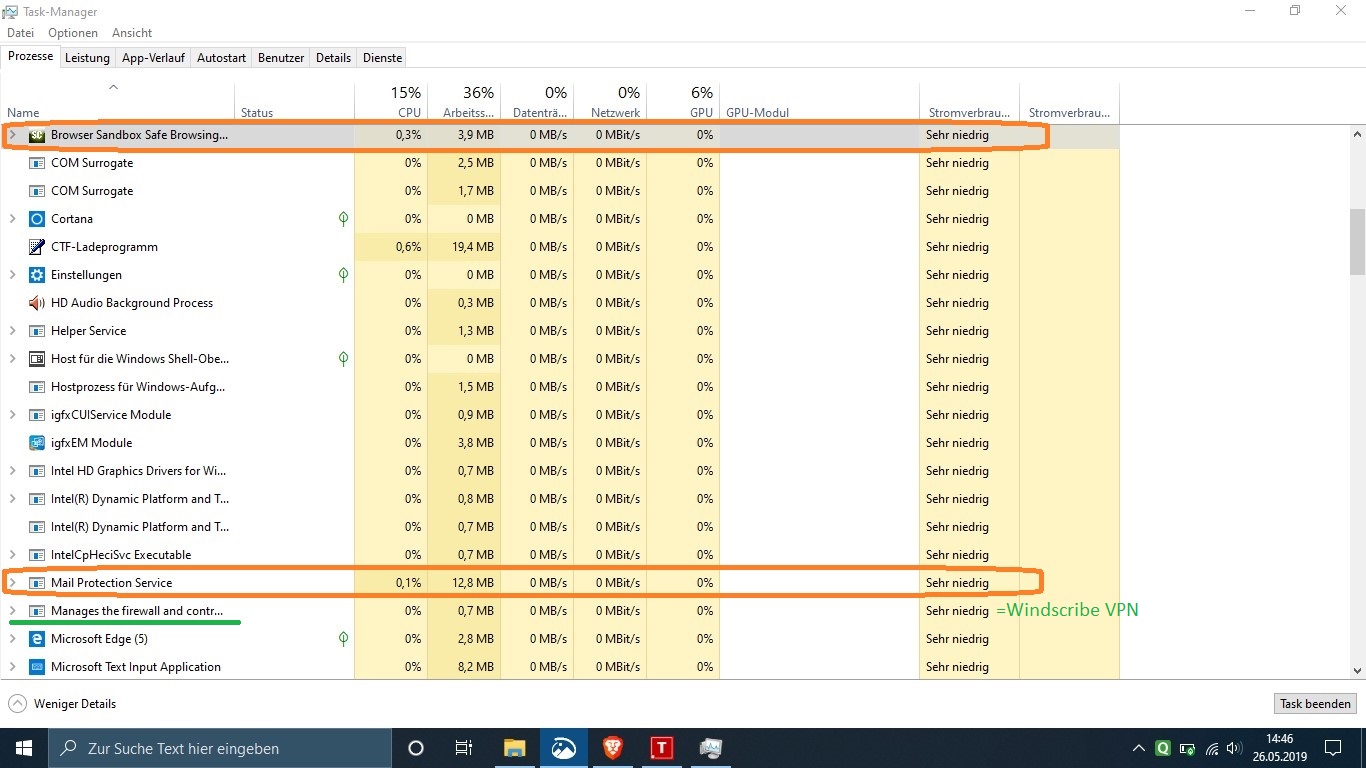Open File Explorer from the taskbar
This screenshot has width=1366, height=768.
(x=514, y=747)
